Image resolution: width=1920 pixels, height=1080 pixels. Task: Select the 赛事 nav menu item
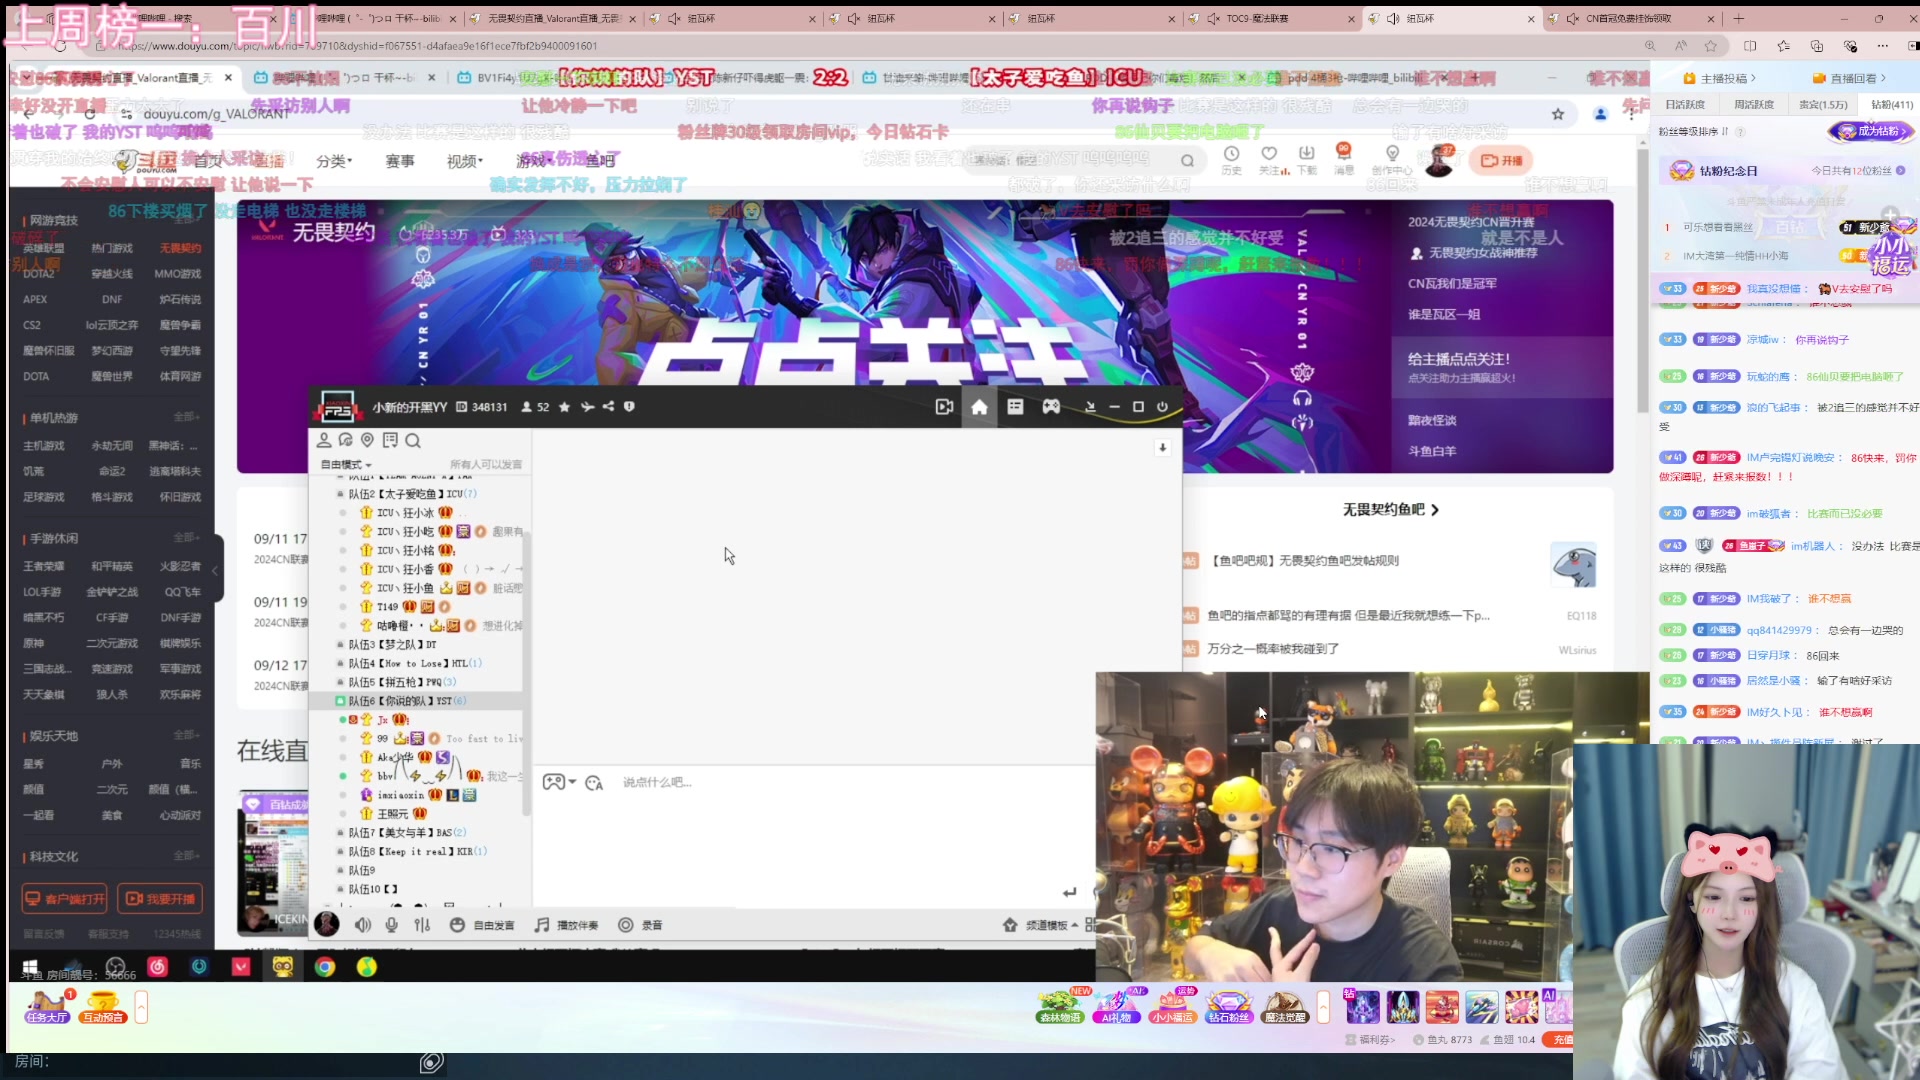[400, 161]
